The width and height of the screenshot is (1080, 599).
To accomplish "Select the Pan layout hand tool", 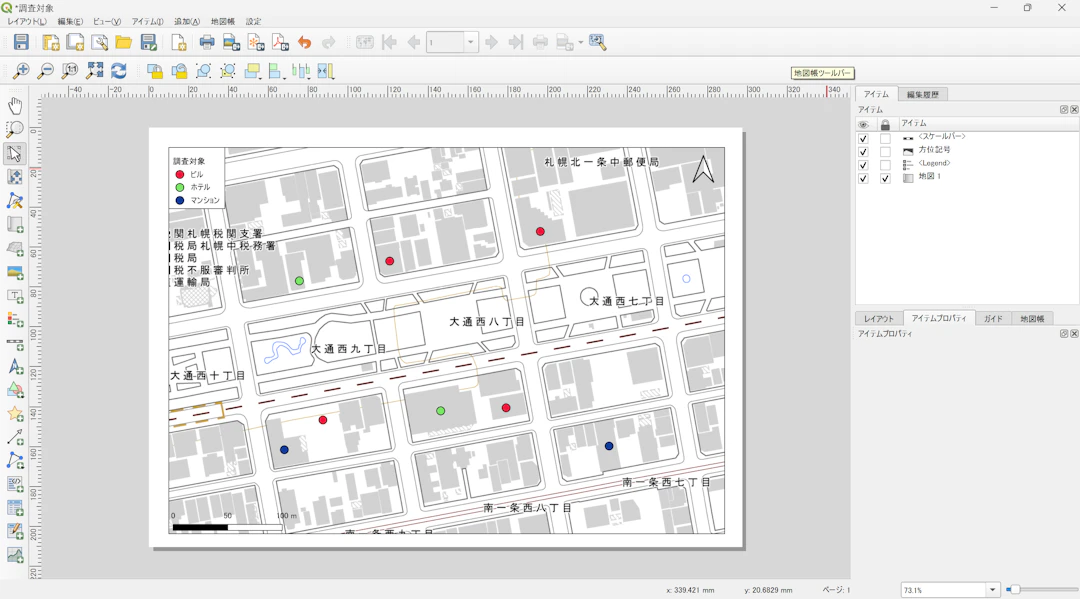I will (x=14, y=105).
